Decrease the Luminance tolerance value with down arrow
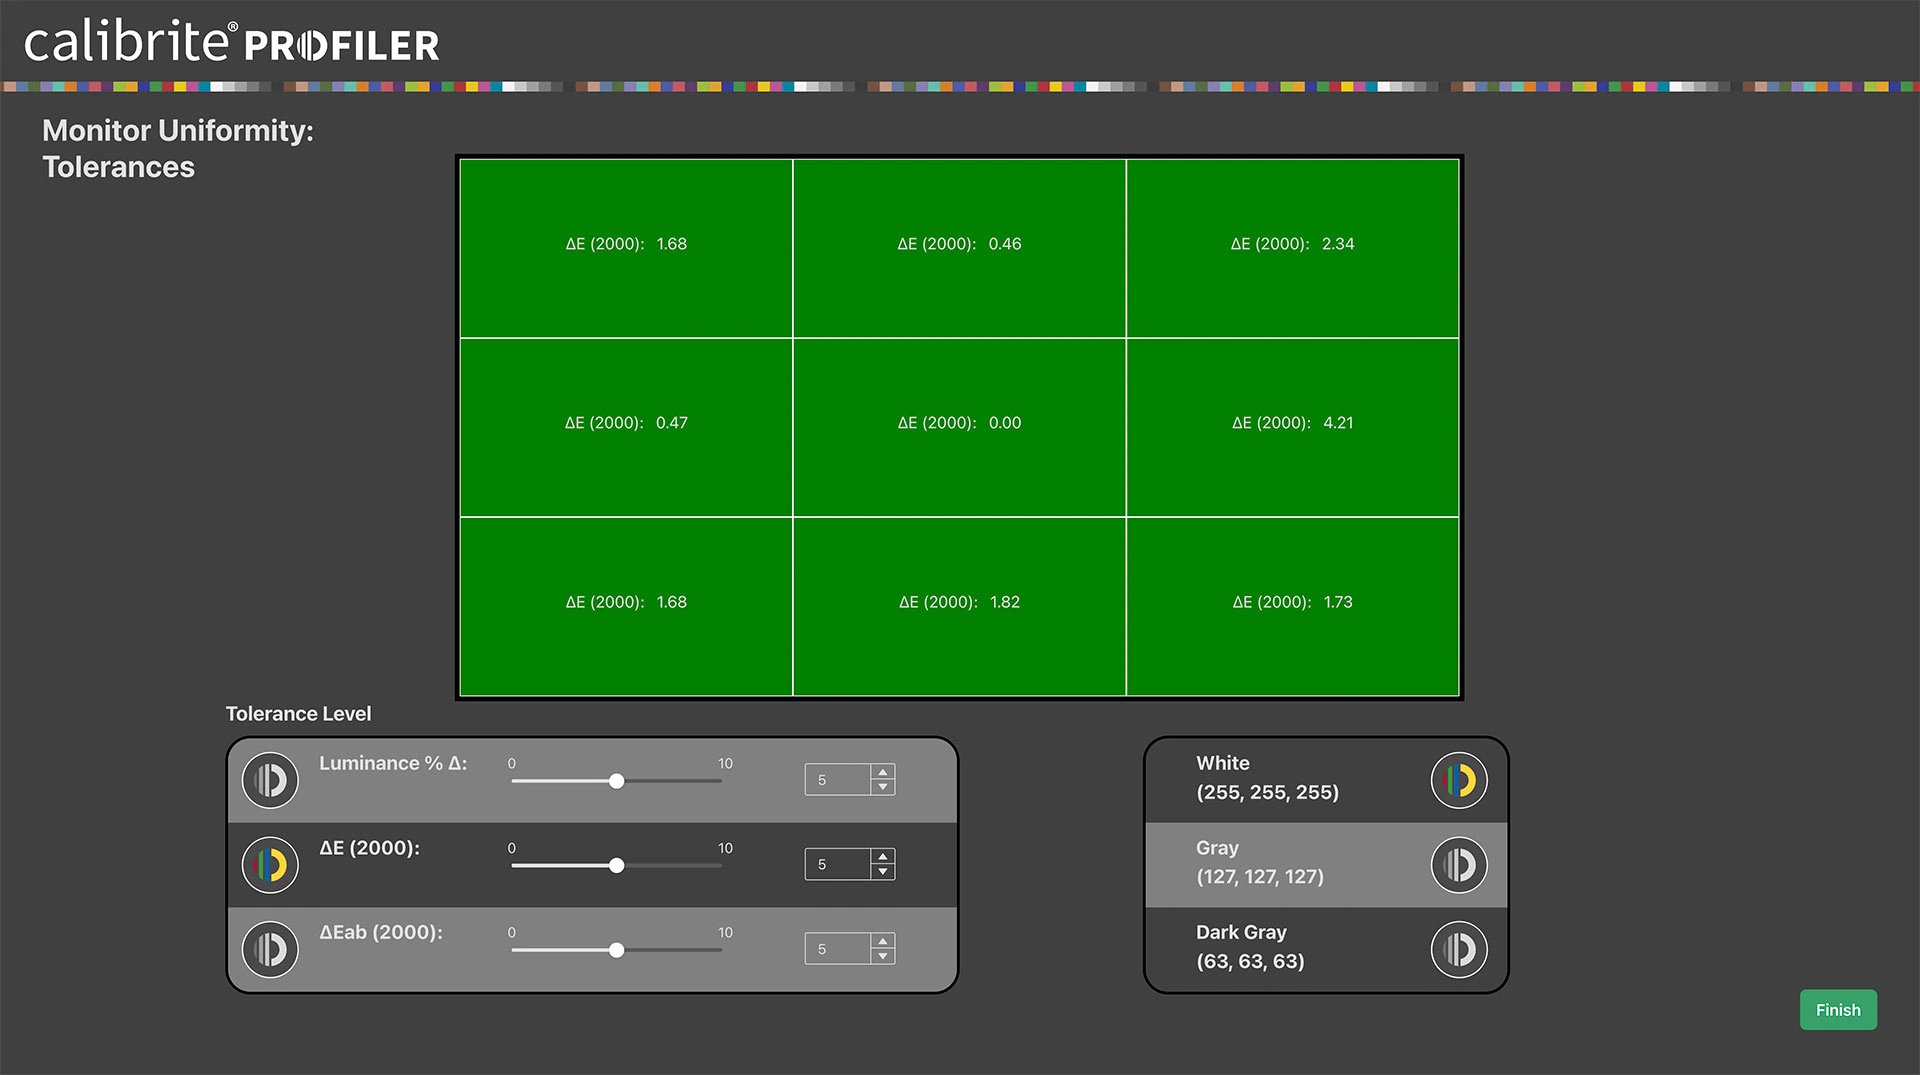Viewport: 1920px width, 1075px height. click(883, 787)
